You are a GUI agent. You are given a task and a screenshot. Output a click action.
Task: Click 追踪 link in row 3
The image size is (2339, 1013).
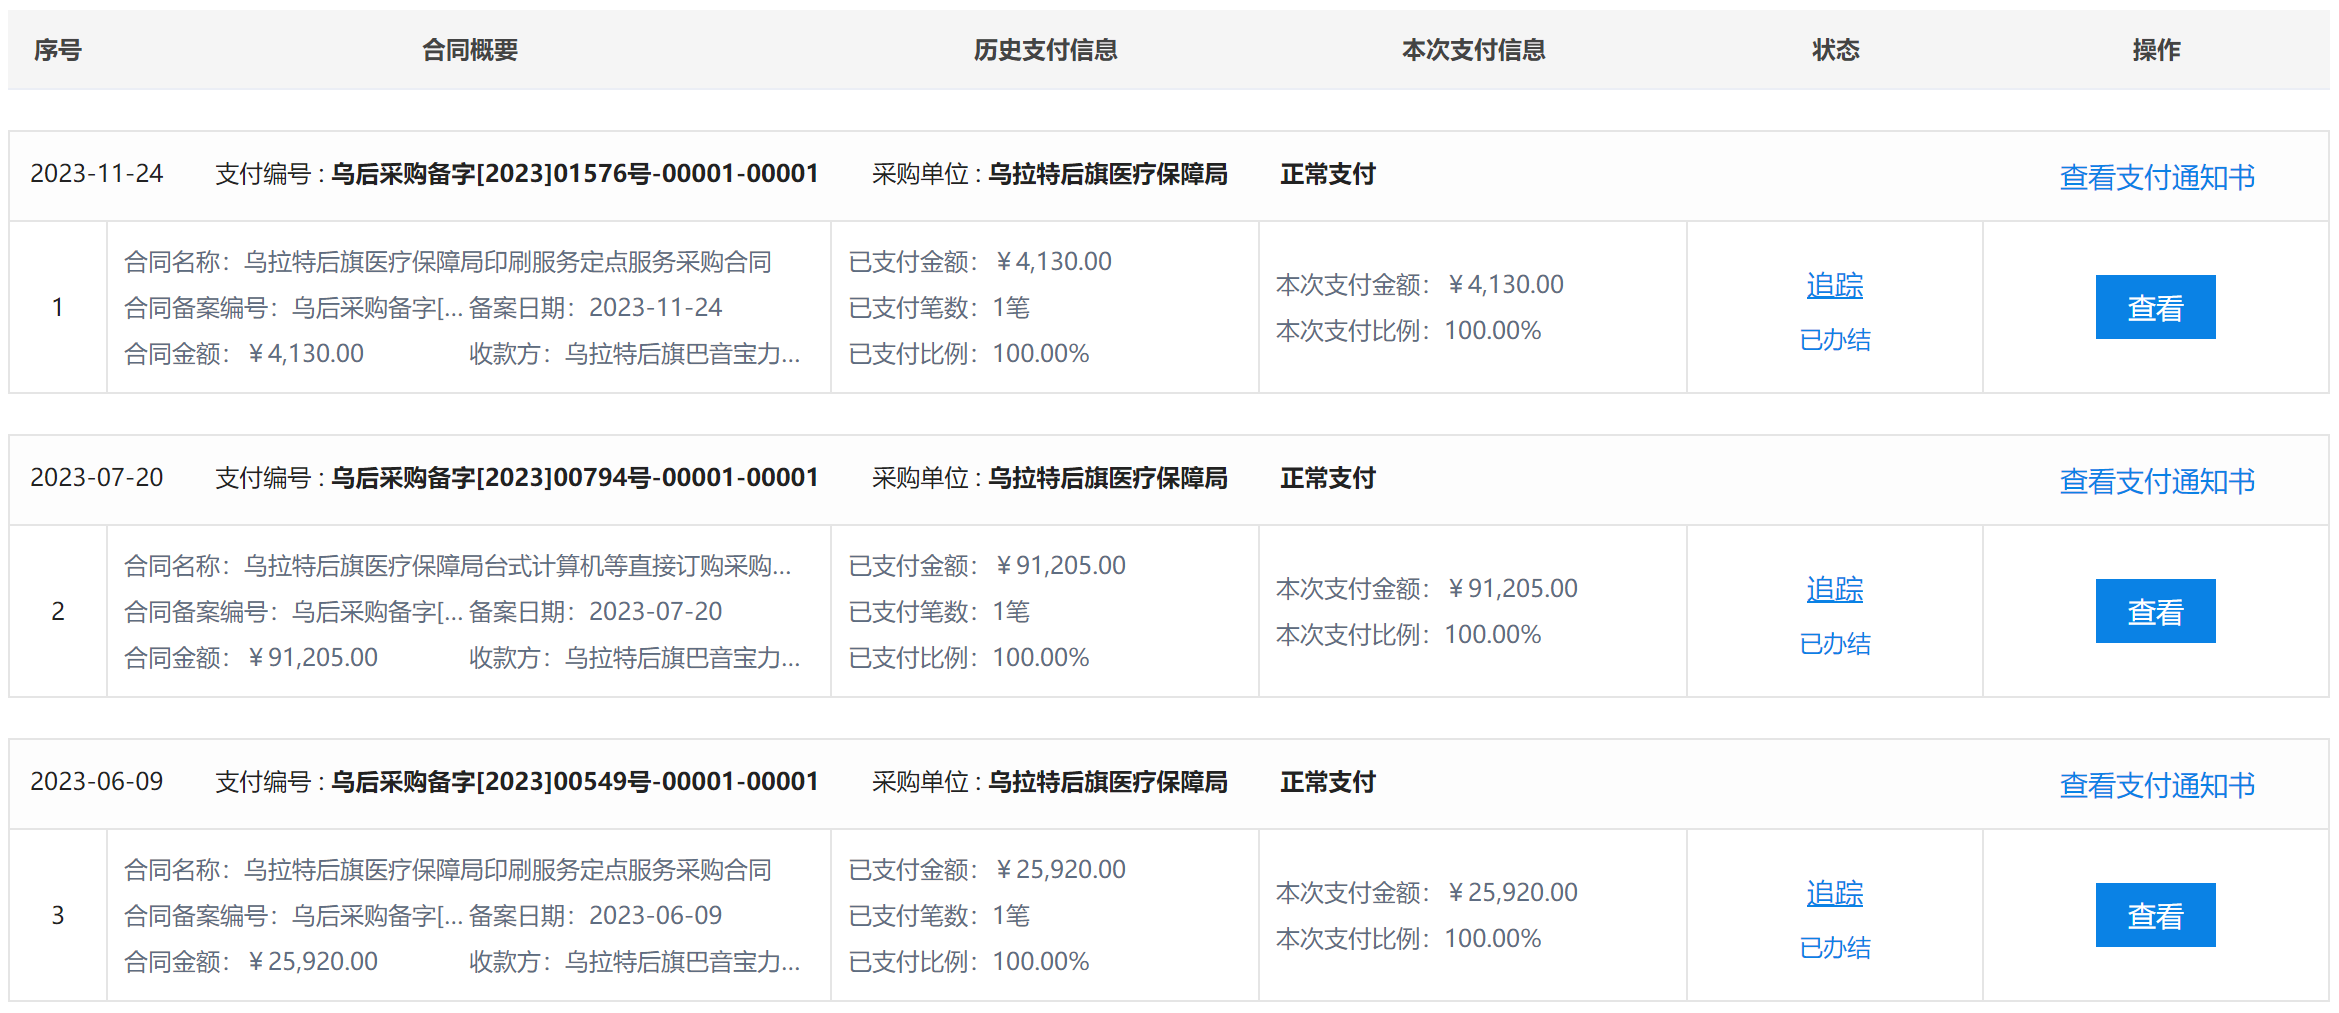(1835, 893)
